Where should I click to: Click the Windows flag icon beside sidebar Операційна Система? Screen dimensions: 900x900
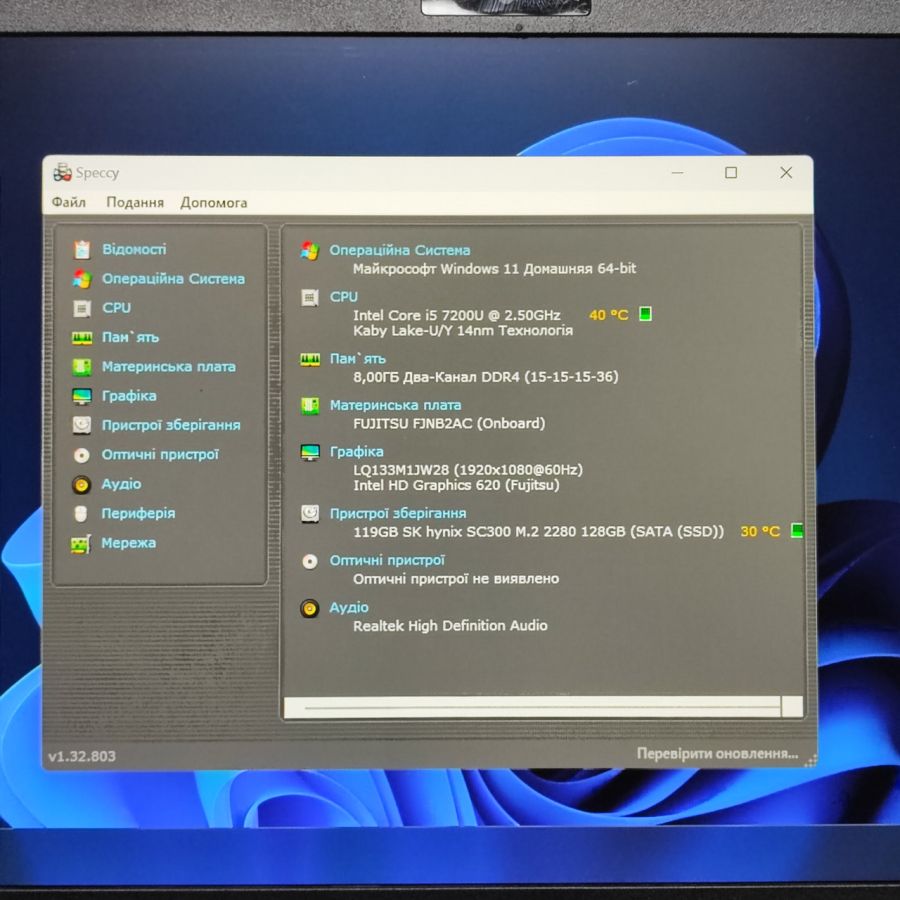82,279
